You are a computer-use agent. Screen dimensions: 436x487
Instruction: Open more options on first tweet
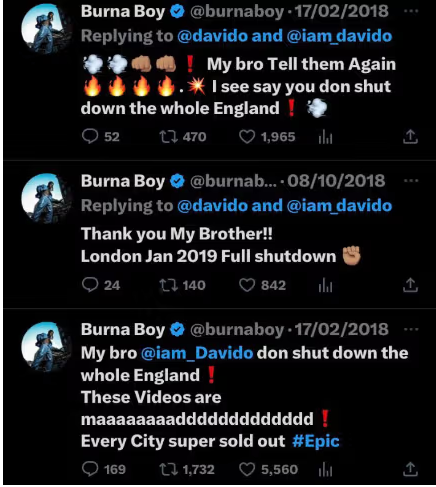click(x=411, y=11)
